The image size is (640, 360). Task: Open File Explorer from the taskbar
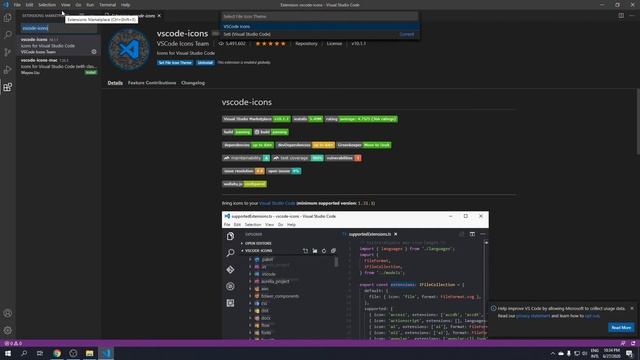pos(89,353)
